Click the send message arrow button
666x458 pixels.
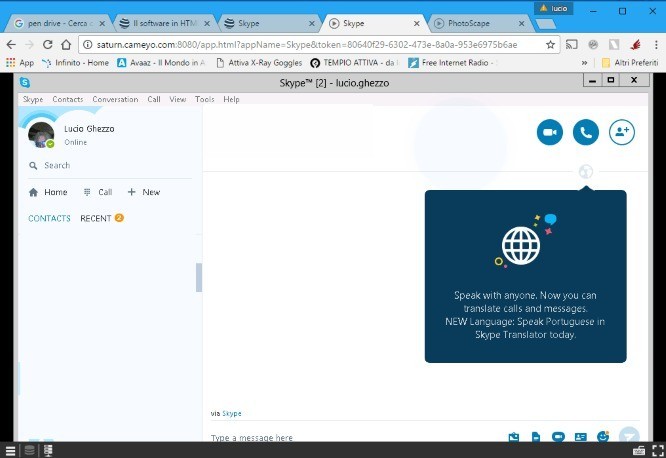629,436
